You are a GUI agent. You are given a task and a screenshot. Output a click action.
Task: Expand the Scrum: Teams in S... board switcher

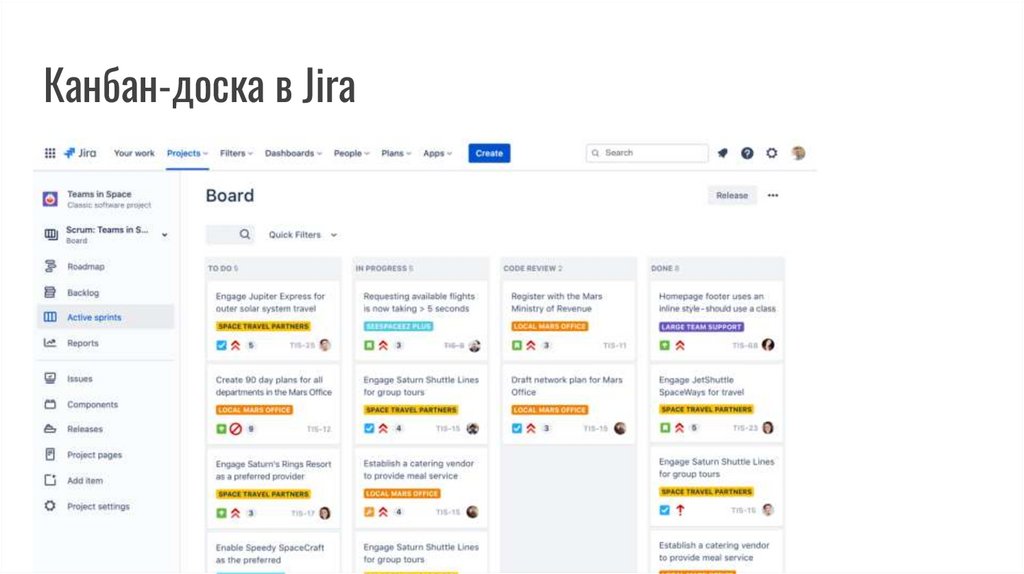coord(165,234)
